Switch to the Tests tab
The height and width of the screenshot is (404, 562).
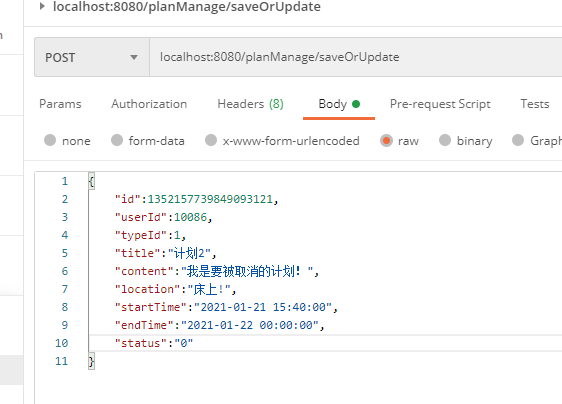pyautogui.click(x=535, y=104)
